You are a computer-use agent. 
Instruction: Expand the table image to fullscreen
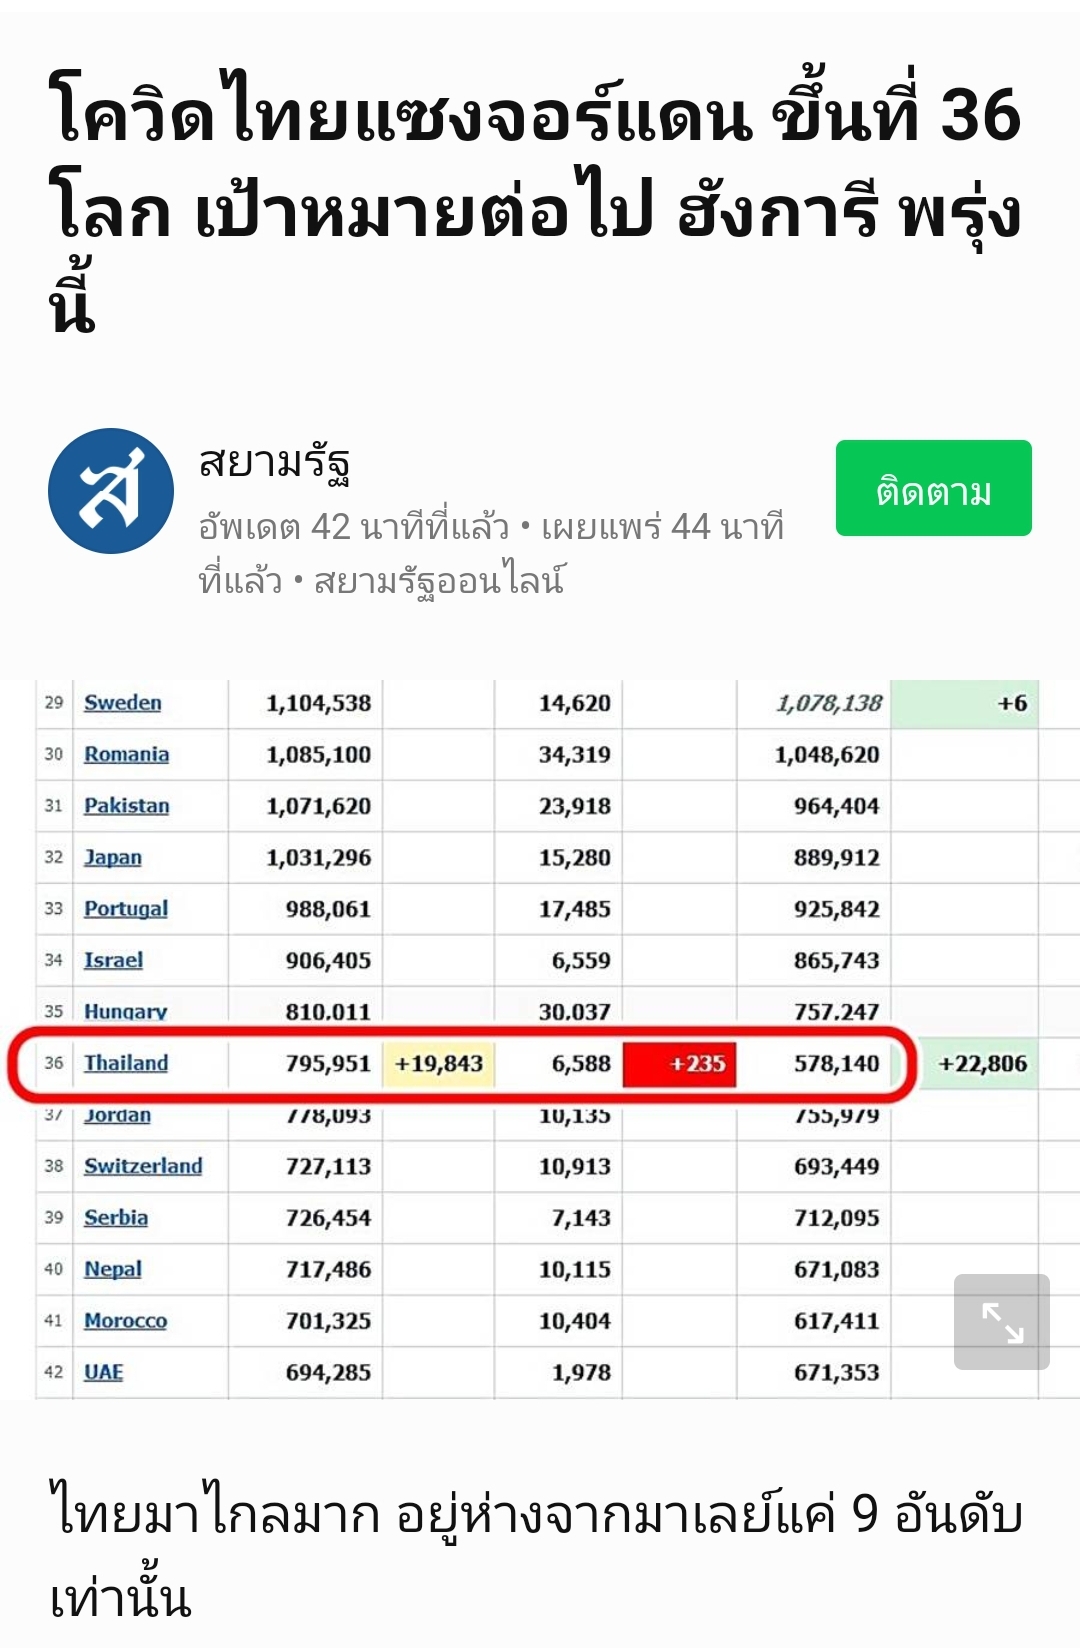1001,1322
